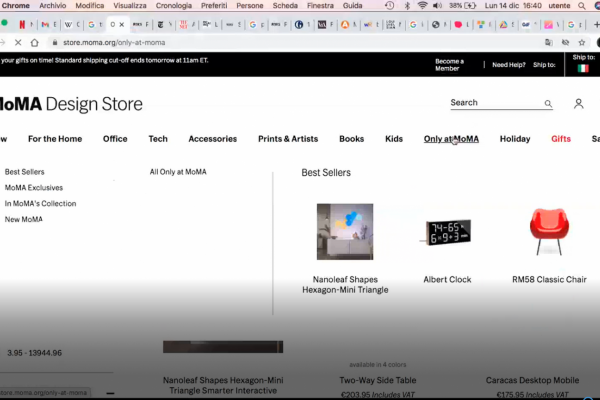Open the red Gifts category
The width and height of the screenshot is (600, 400).
561,139
